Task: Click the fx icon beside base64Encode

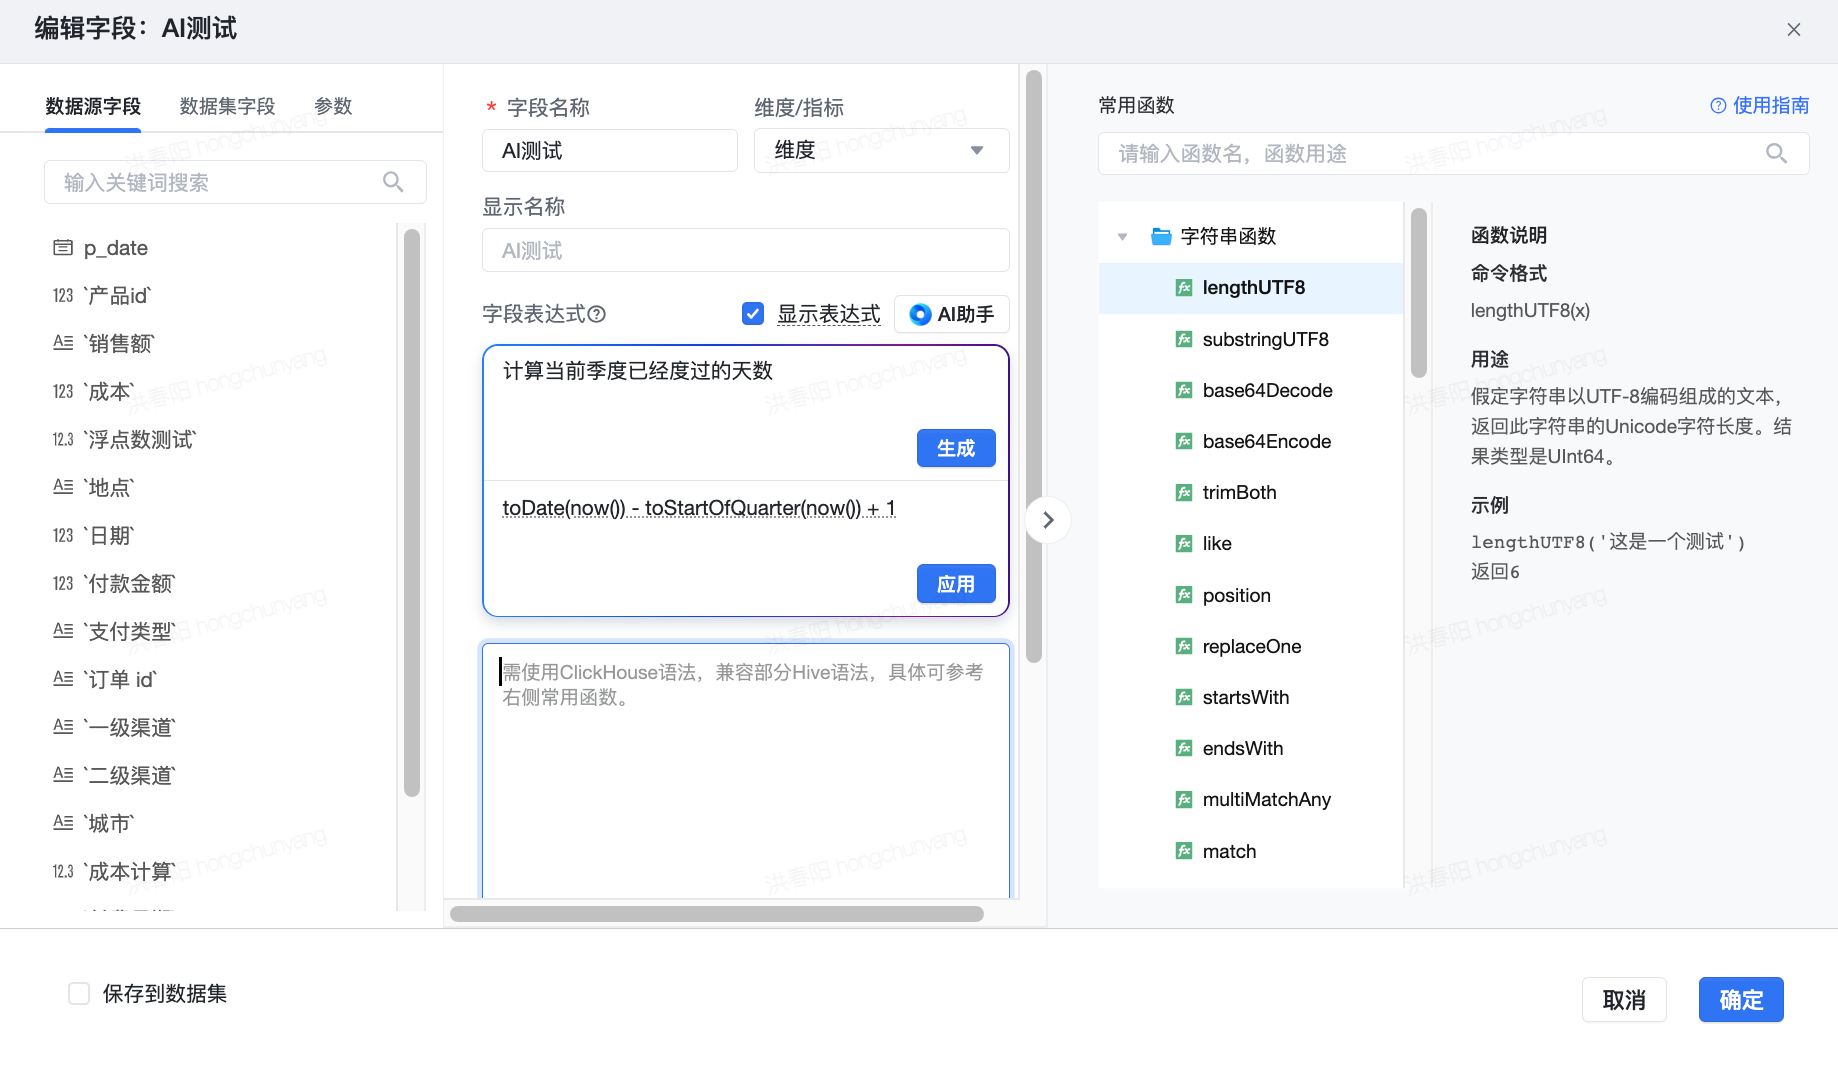Action: (x=1184, y=441)
